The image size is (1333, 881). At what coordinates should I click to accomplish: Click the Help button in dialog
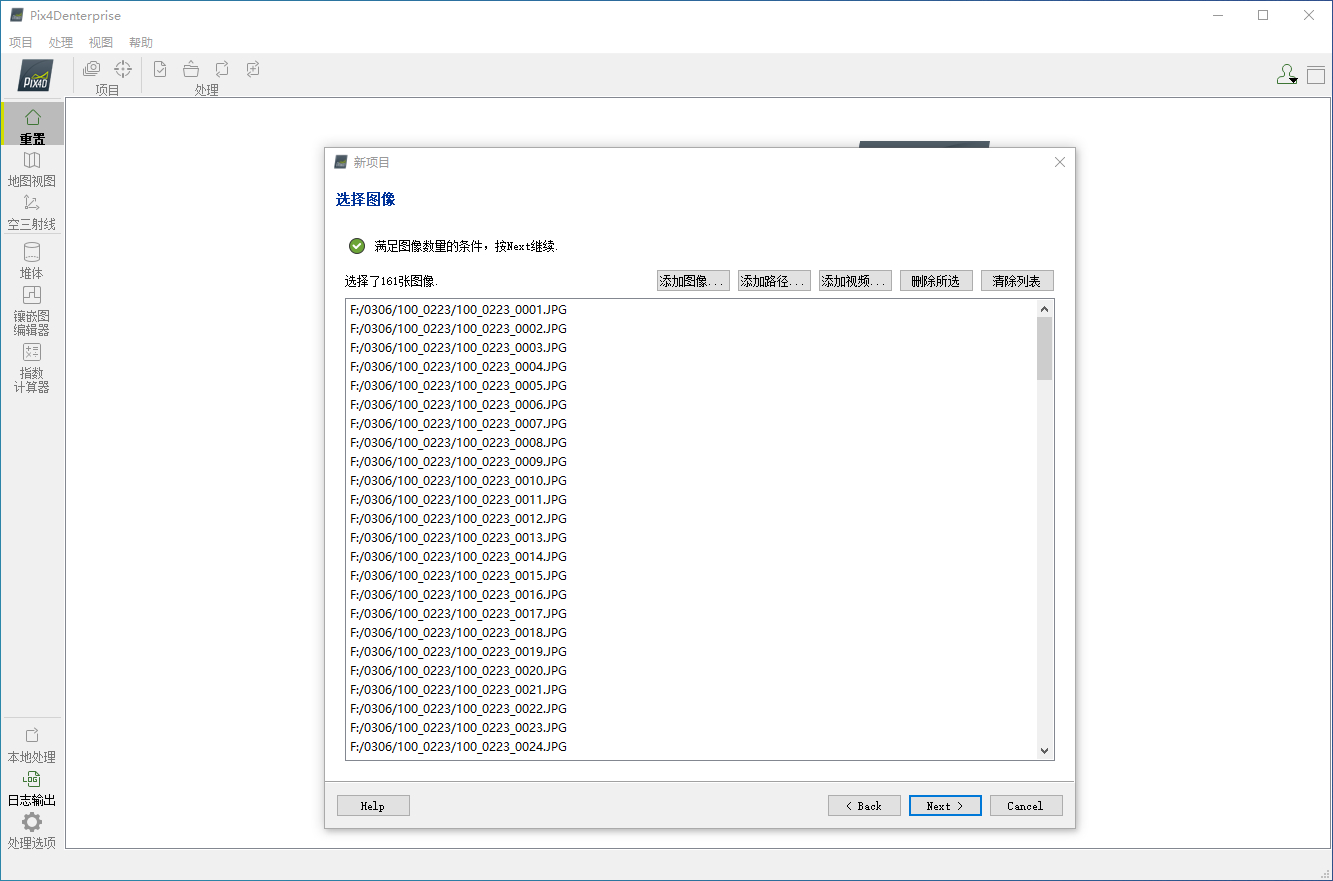click(373, 806)
